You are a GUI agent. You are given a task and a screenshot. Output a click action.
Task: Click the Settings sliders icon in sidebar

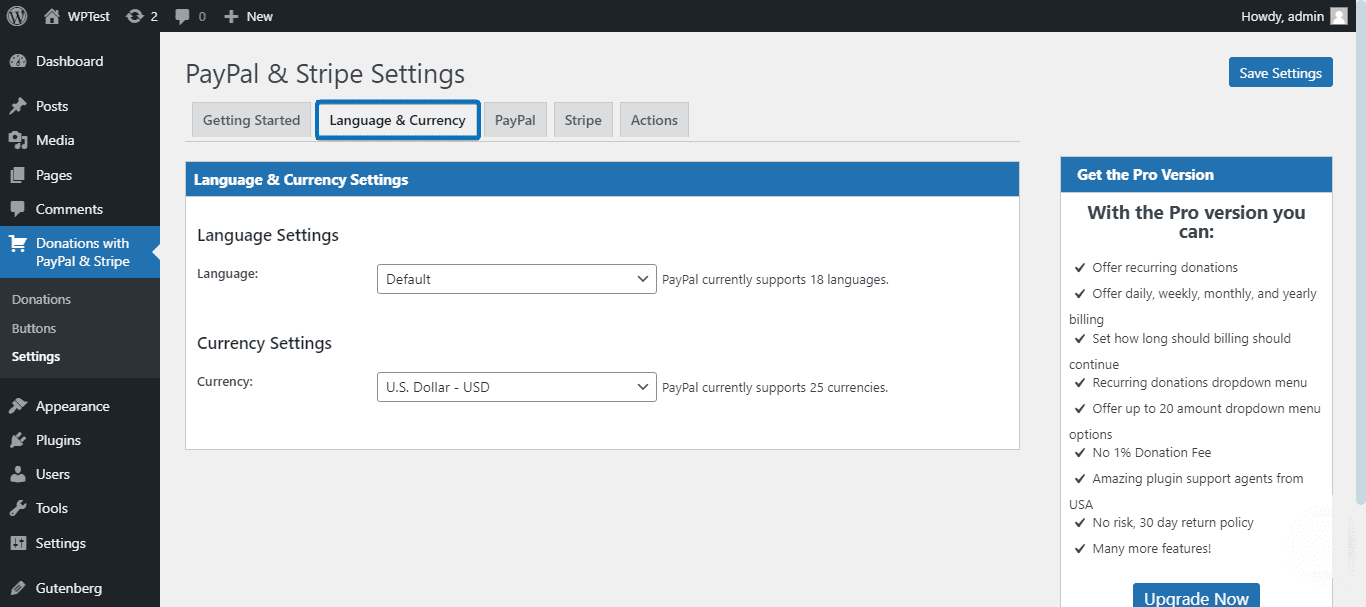[18, 543]
